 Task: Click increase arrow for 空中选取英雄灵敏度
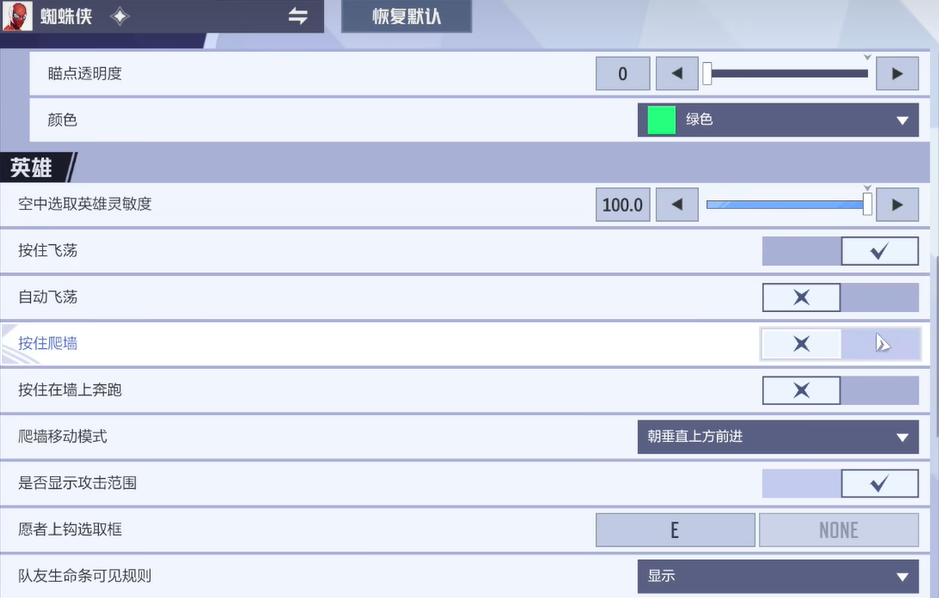[x=897, y=204]
